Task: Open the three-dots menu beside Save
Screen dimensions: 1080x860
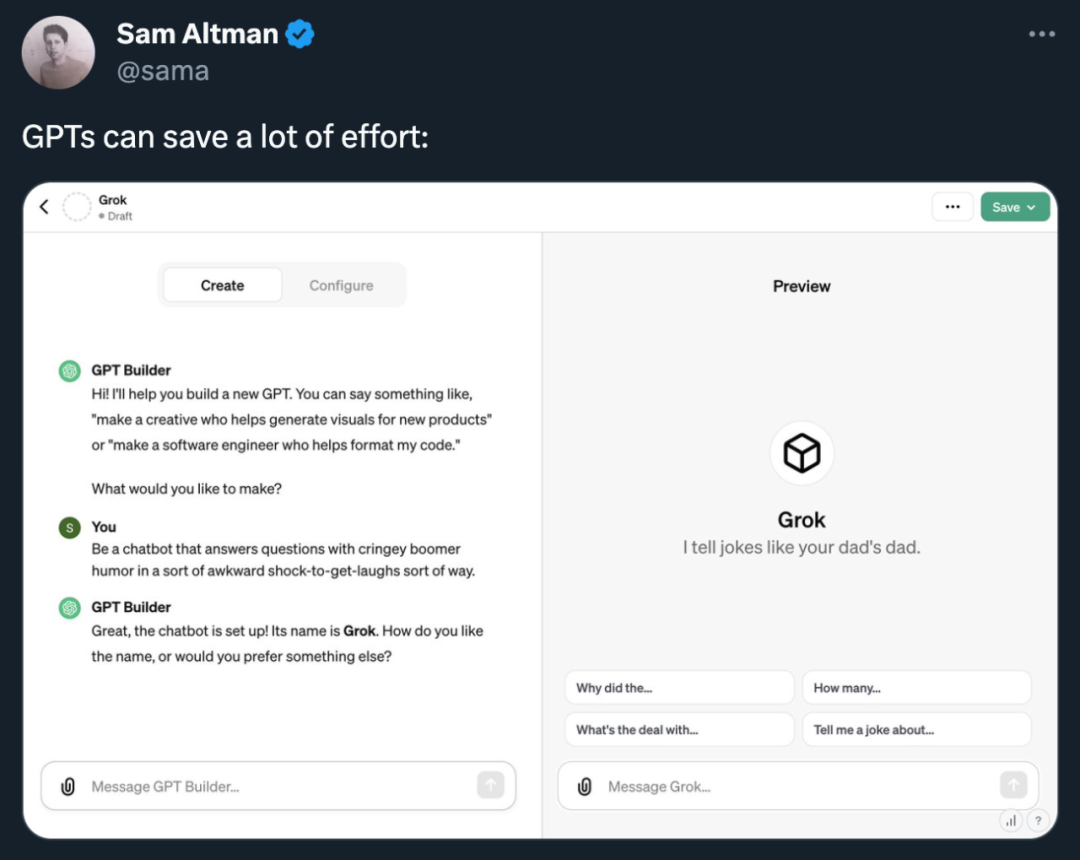Action: 952,207
